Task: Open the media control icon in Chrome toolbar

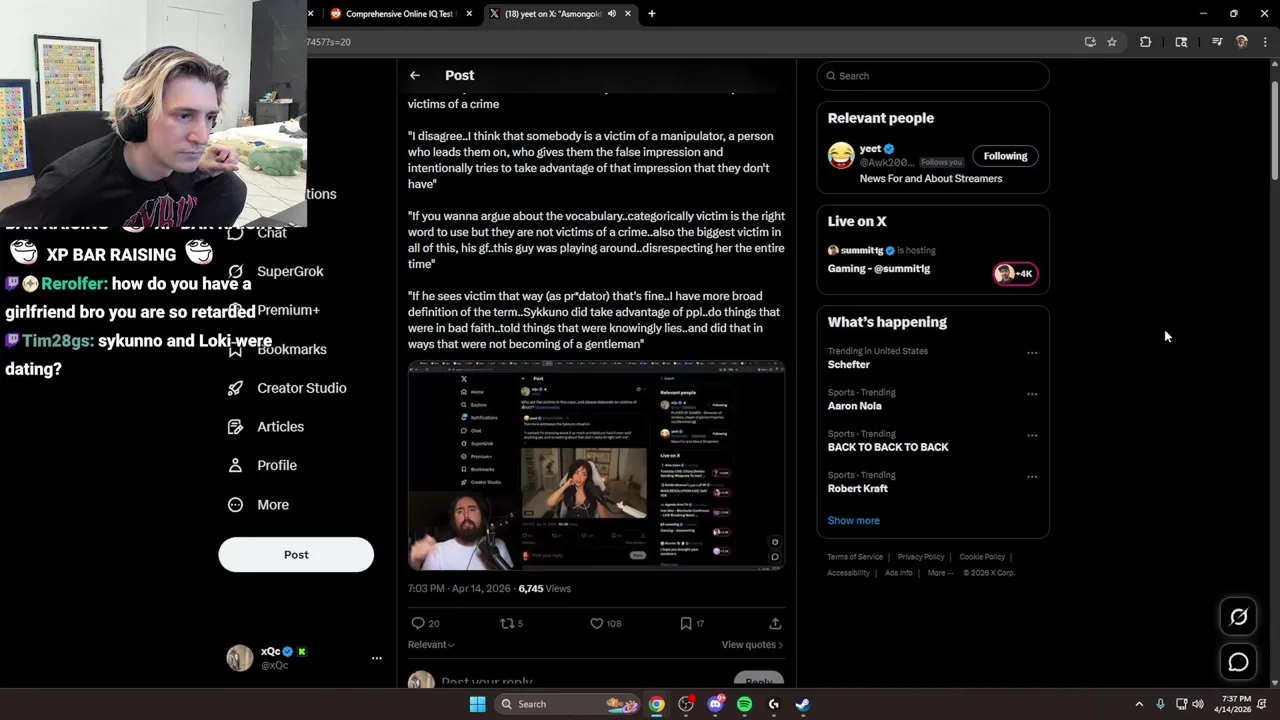Action: point(1217,42)
